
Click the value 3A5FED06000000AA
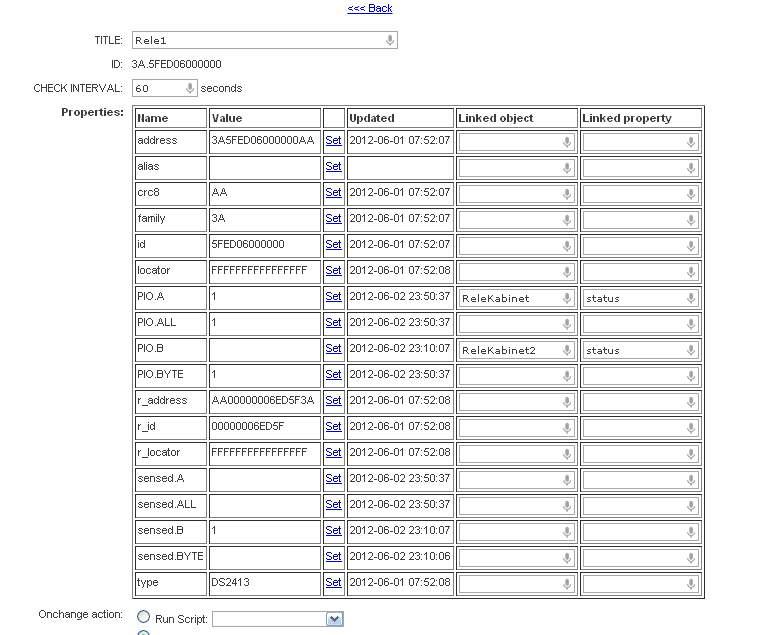coord(263,140)
